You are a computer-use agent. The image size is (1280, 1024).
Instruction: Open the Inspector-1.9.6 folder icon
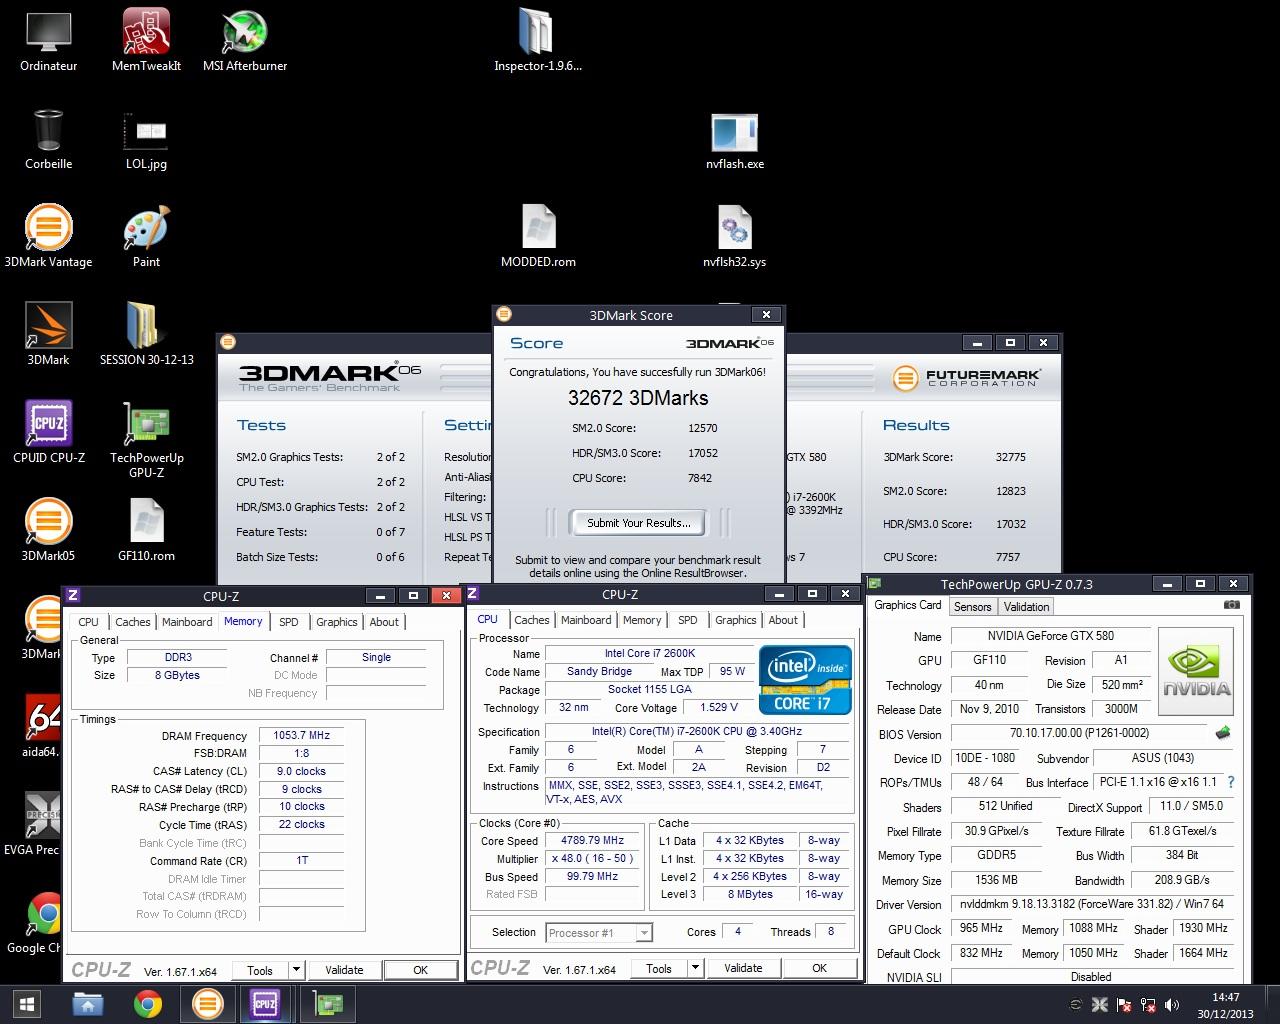[x=538, y=40]
